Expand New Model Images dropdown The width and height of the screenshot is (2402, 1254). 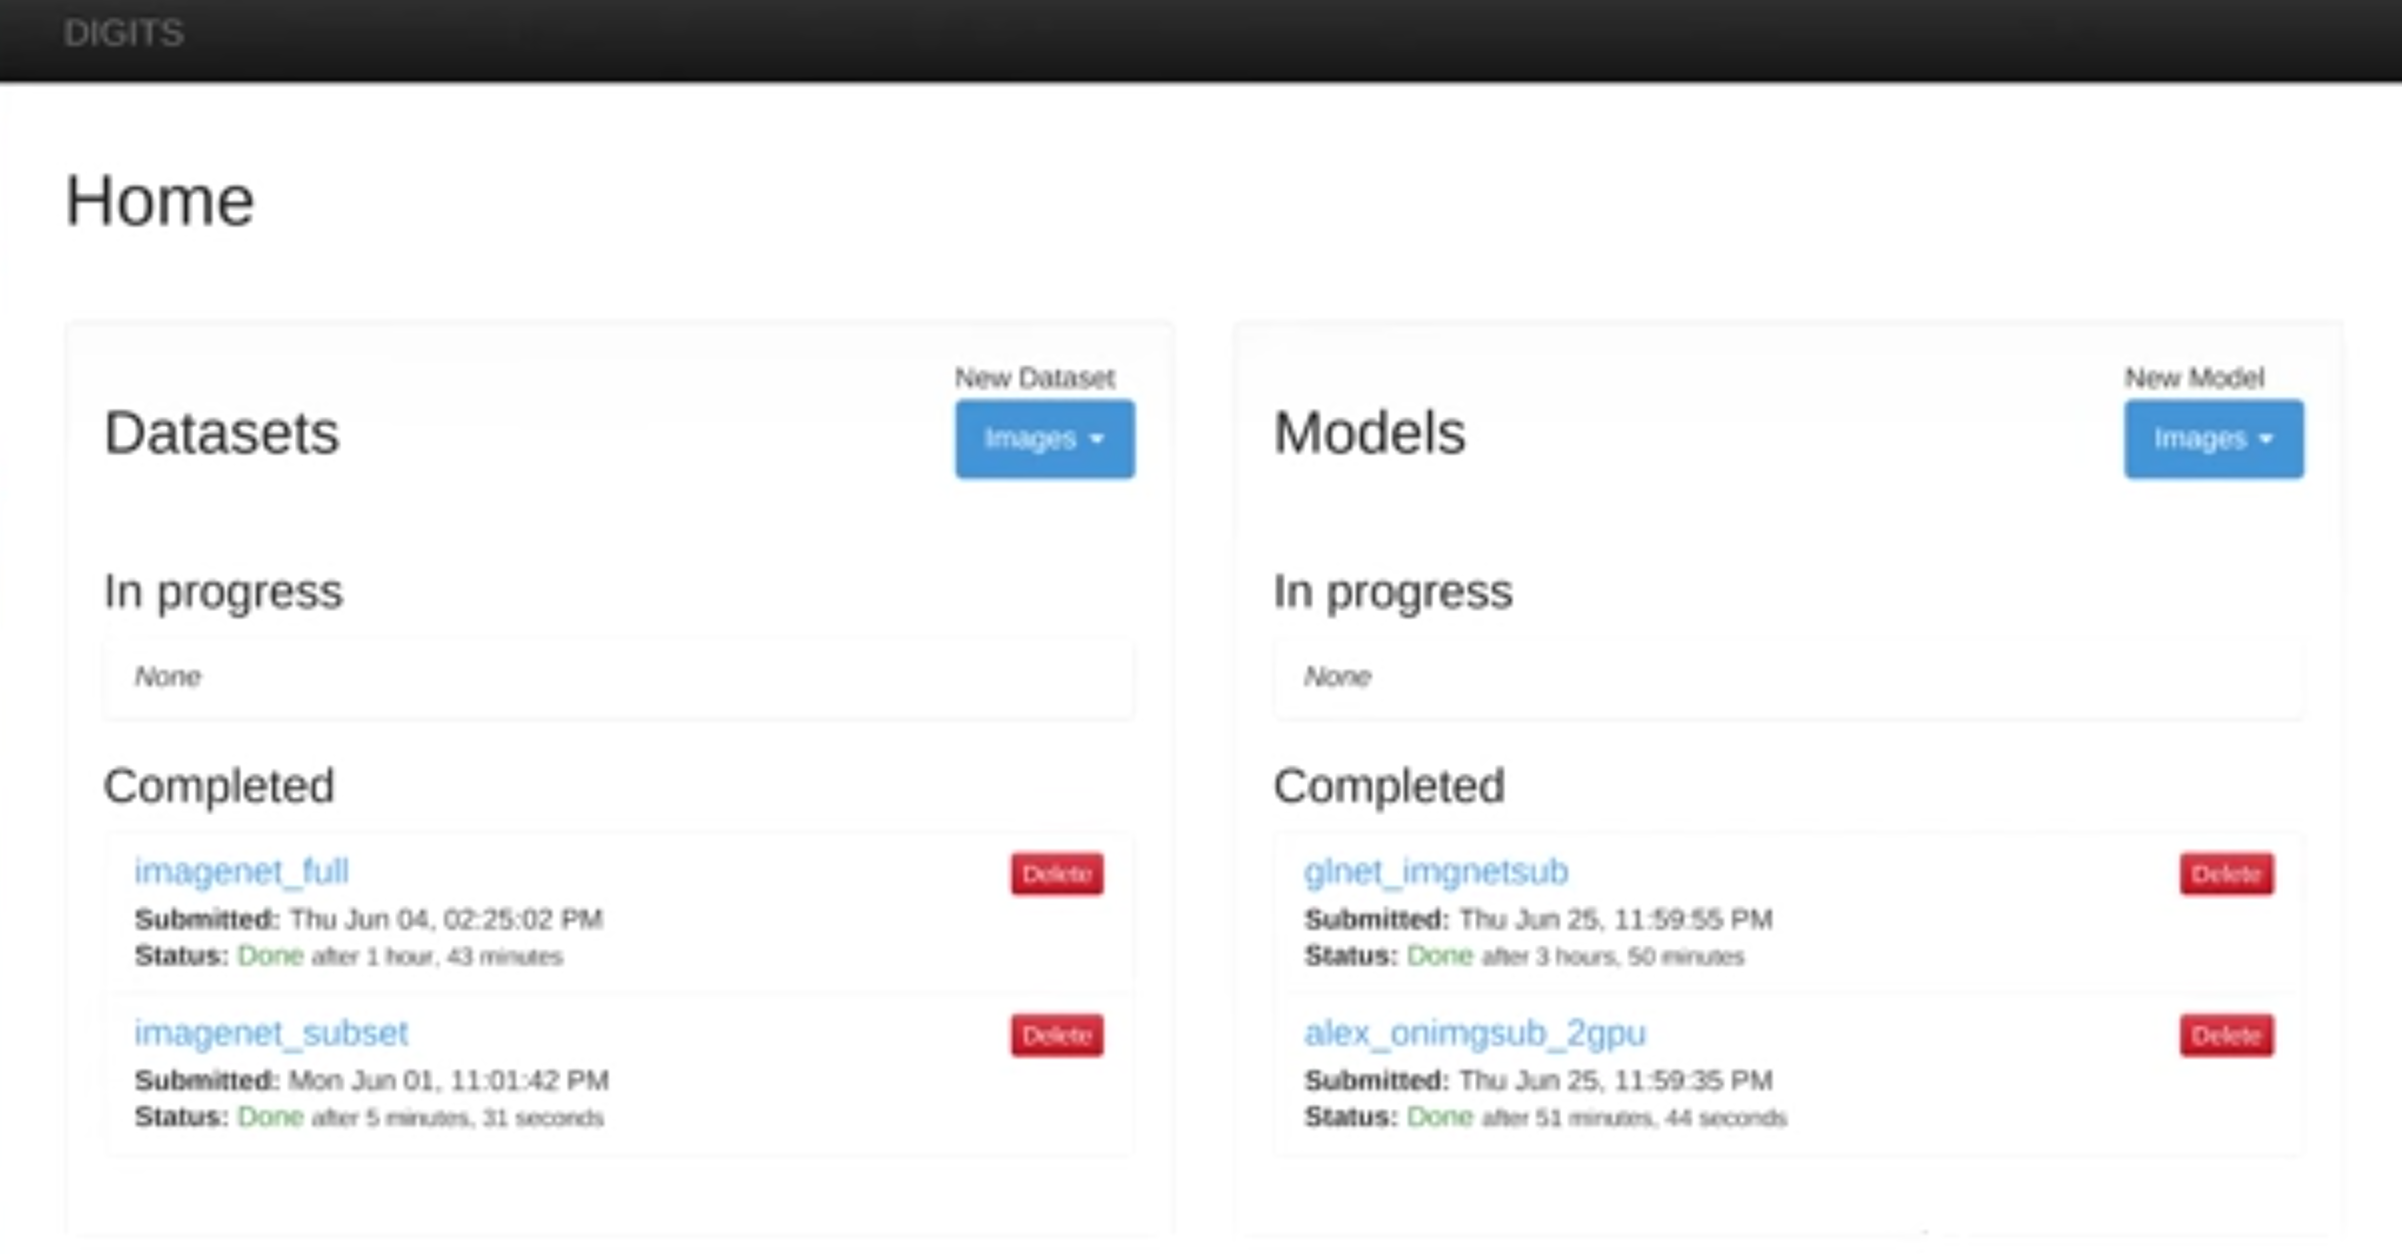pyautogui.click(x=2212, y=439)
